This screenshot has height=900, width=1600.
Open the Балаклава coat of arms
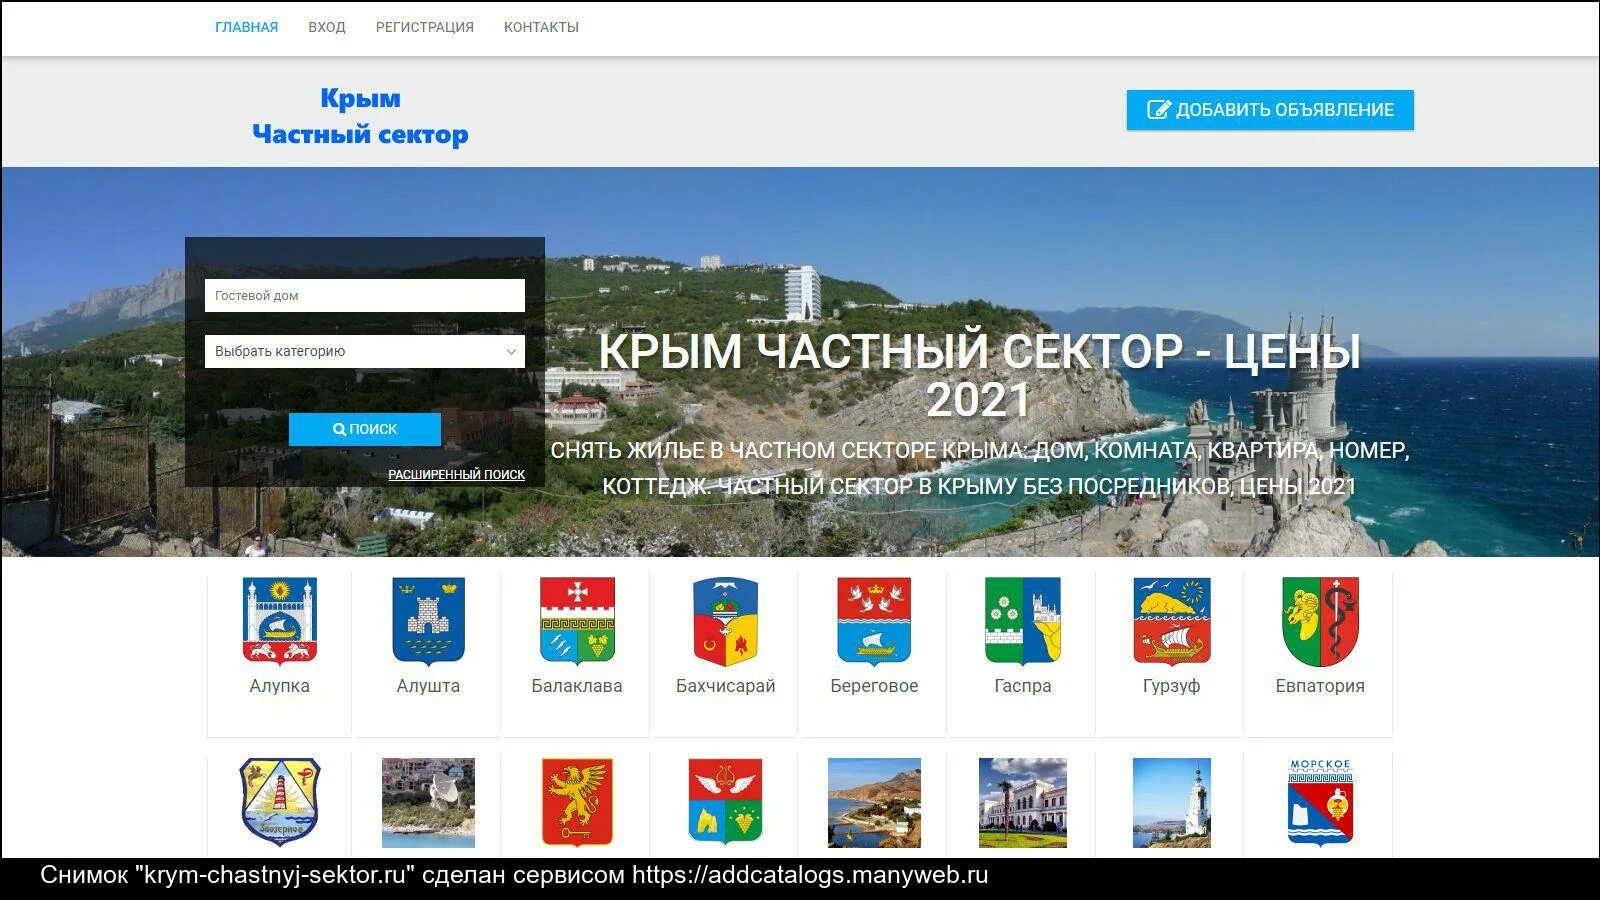point(577,621)
